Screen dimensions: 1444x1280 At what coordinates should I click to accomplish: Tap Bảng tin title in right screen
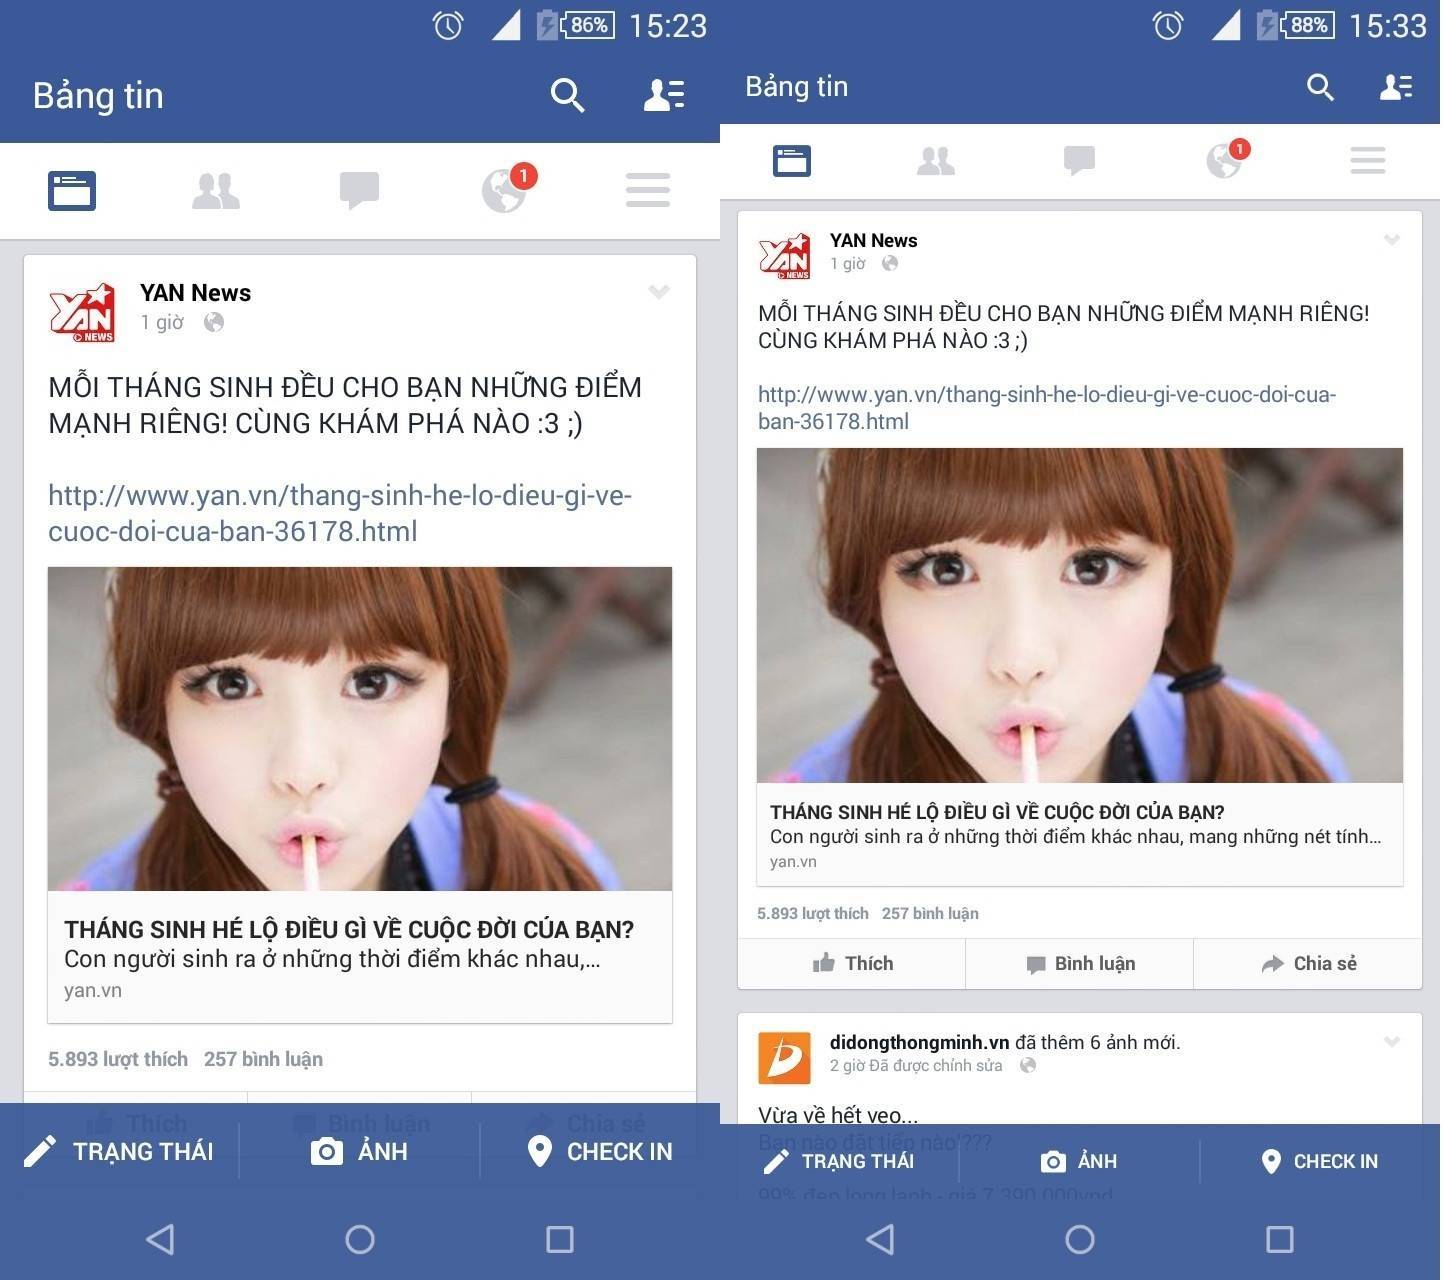(x=797, y=87)
